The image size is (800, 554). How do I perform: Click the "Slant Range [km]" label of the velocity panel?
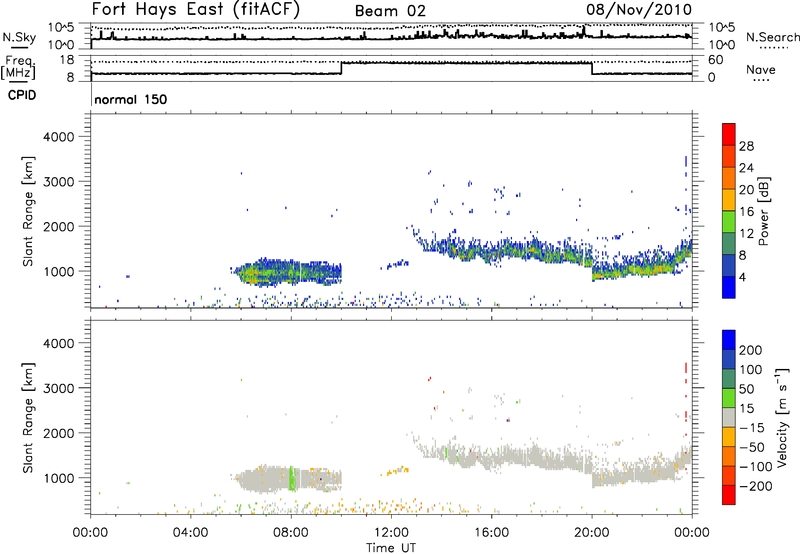point(28,418)
